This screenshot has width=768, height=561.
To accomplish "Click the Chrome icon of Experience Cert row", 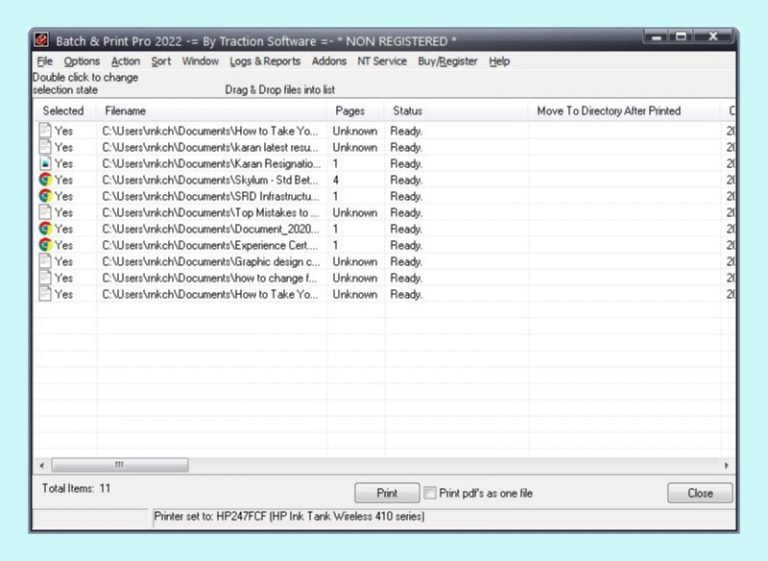I will point(45,245).
